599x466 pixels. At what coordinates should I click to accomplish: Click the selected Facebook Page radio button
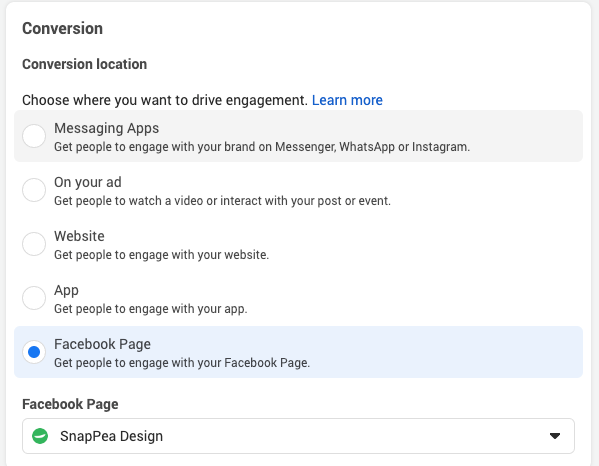[34, 352]
